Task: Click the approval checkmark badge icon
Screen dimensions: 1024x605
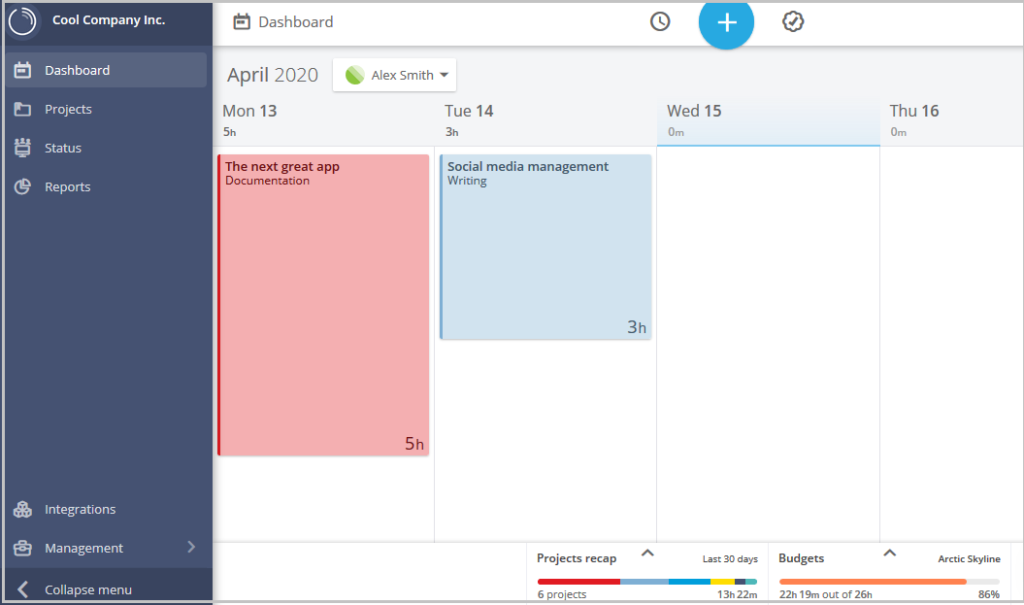Action: pos(793,22)
